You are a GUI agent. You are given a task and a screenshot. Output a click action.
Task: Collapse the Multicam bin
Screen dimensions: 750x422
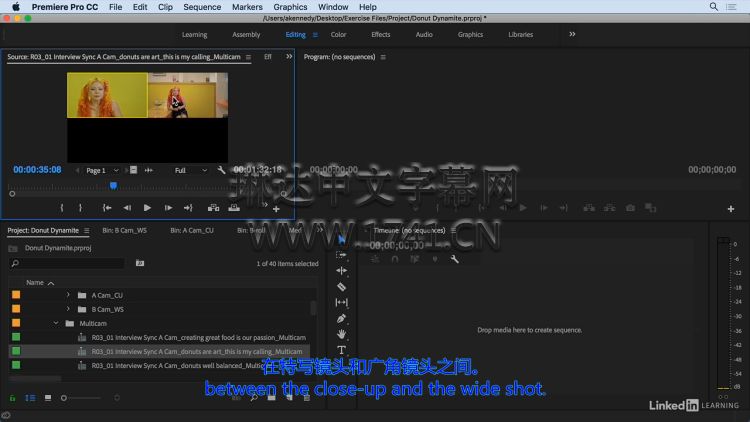(55, 323)
